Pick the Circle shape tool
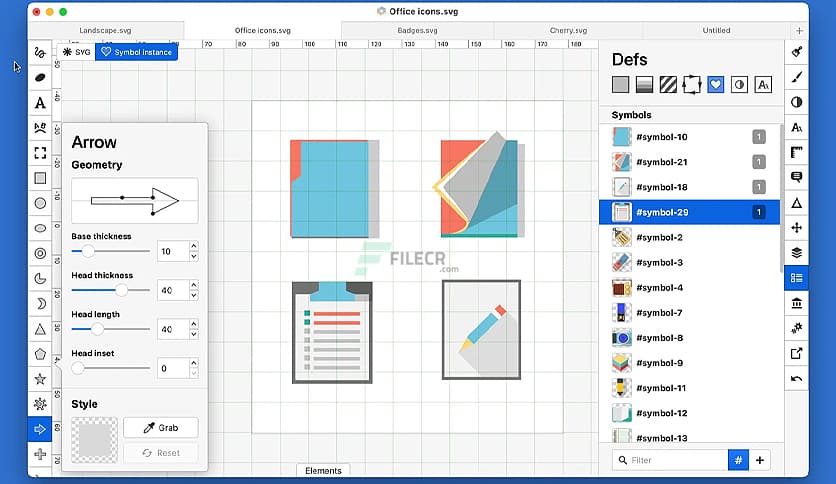 (40, 203)
